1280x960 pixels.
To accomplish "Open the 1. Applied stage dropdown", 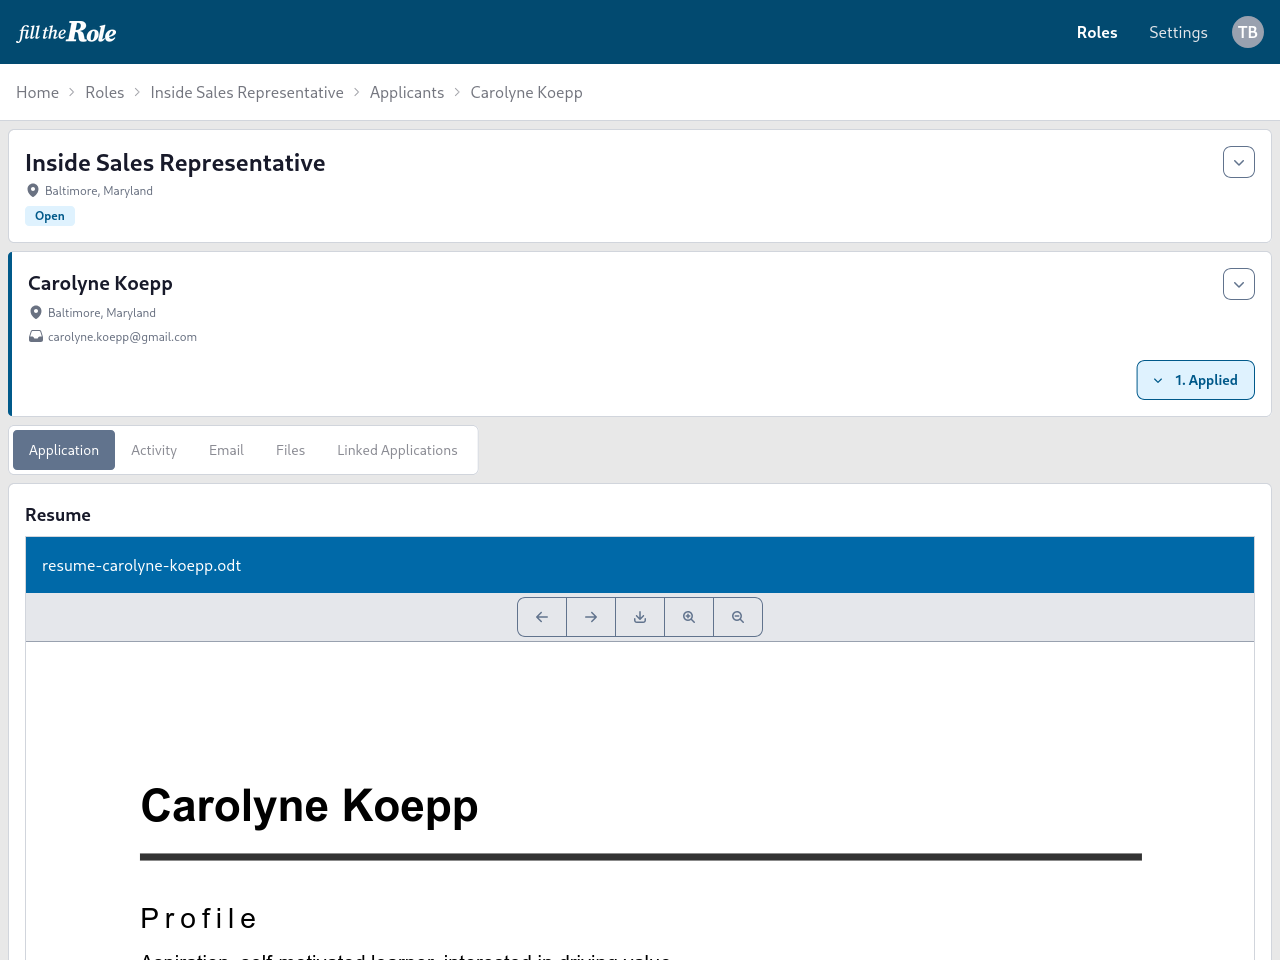I will point(1195,380).
